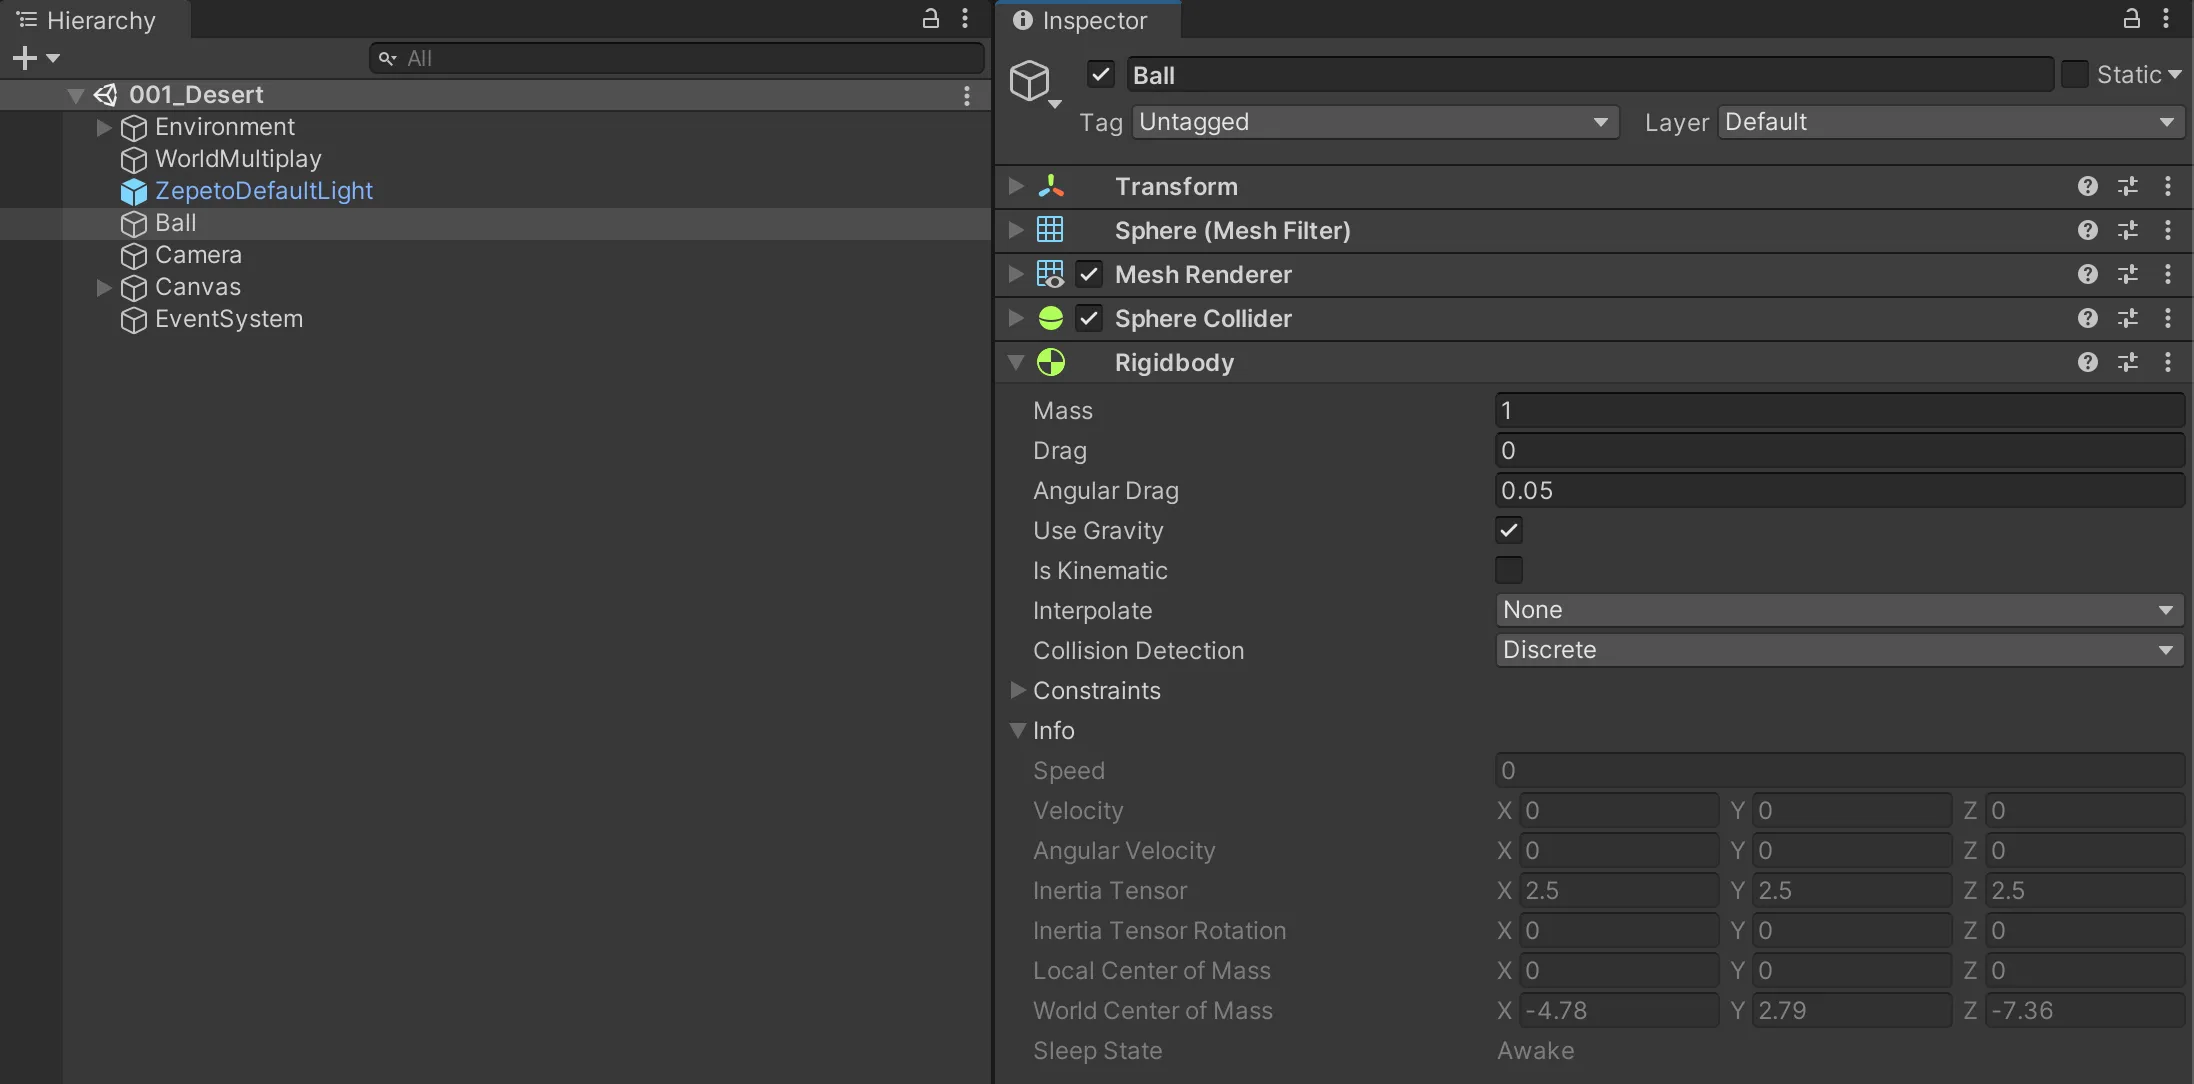Open the Static dropdown arrow
Image resolution: width=2194 pixels, height=1084 pixels.
tap(2175, 75)
